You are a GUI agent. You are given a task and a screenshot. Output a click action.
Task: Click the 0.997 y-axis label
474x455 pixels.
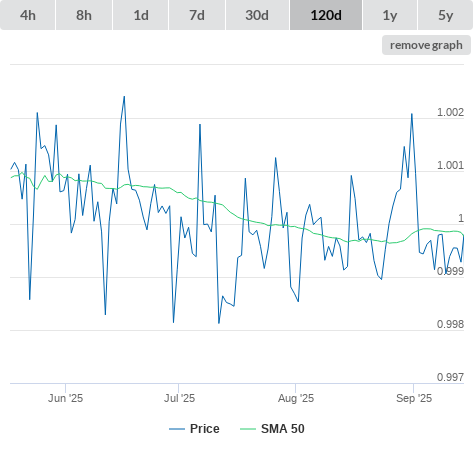tap(450, 377)
